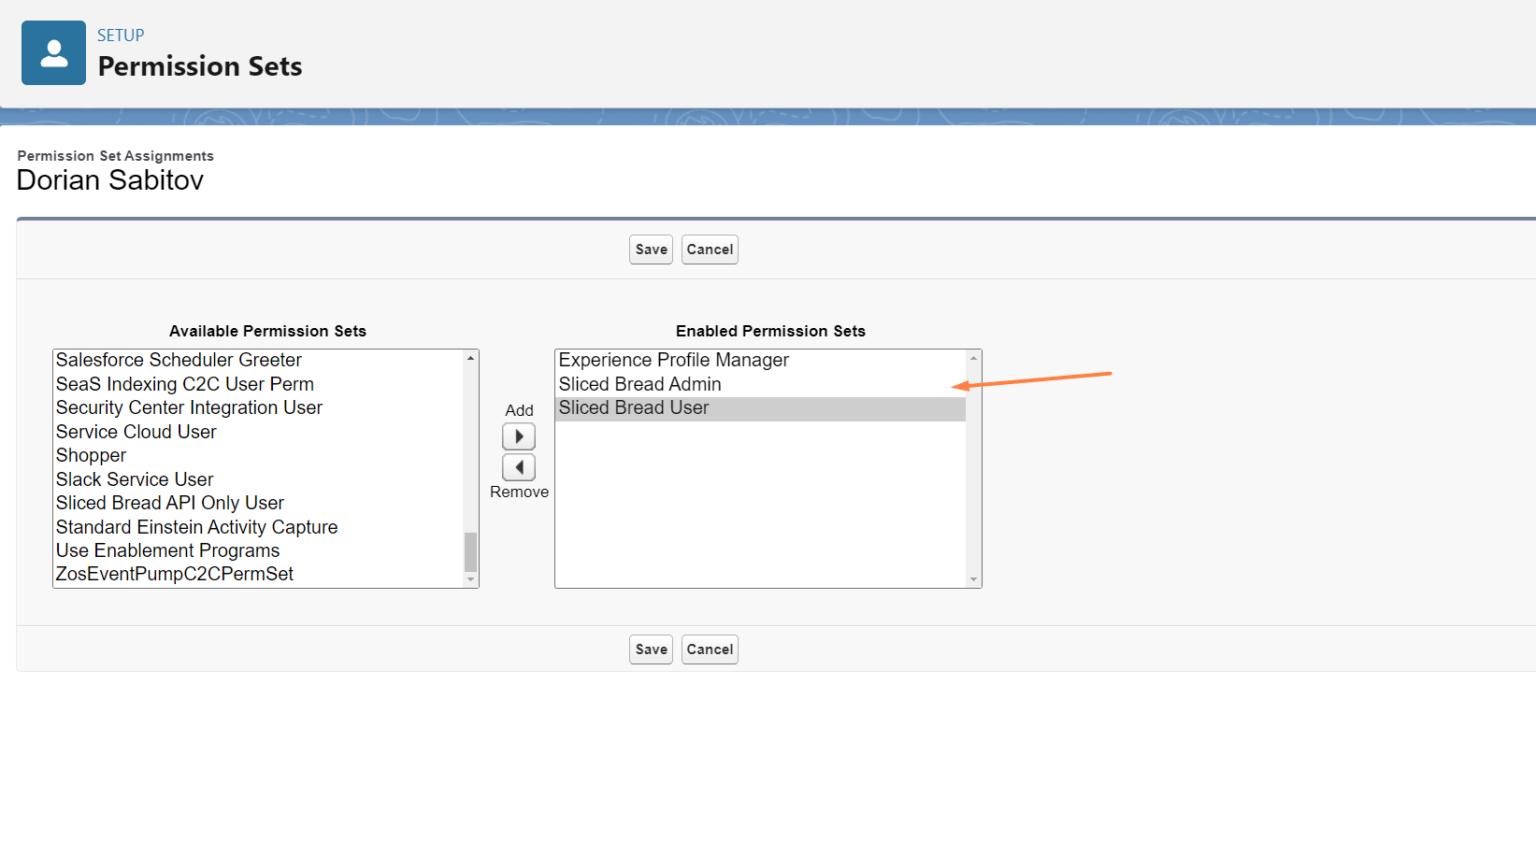Click the Remove left-arrow button
The width and height of the screenshot is (1536, 842).
click(518, 467)
